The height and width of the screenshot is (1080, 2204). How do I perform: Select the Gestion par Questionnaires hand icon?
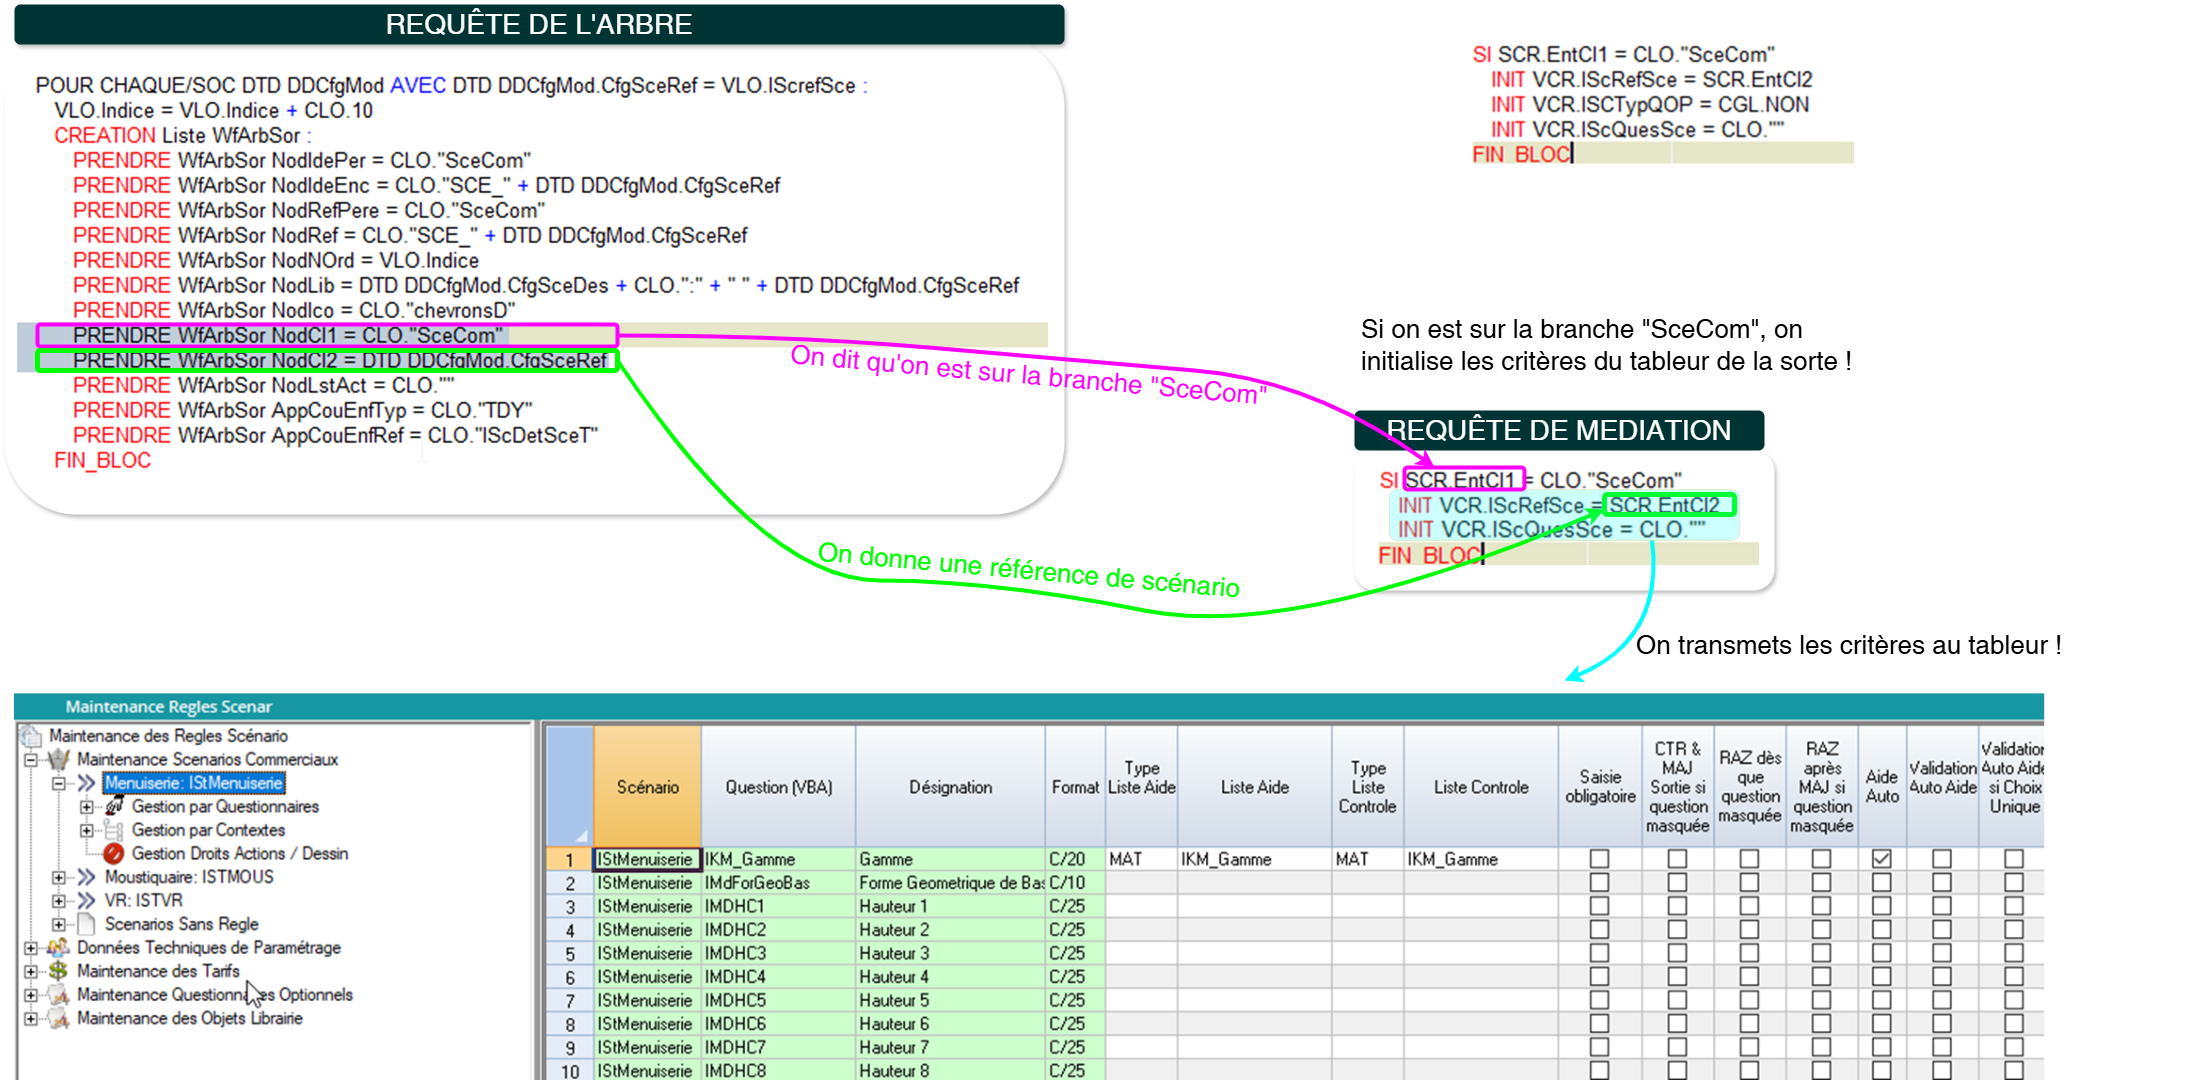point(115,807)
